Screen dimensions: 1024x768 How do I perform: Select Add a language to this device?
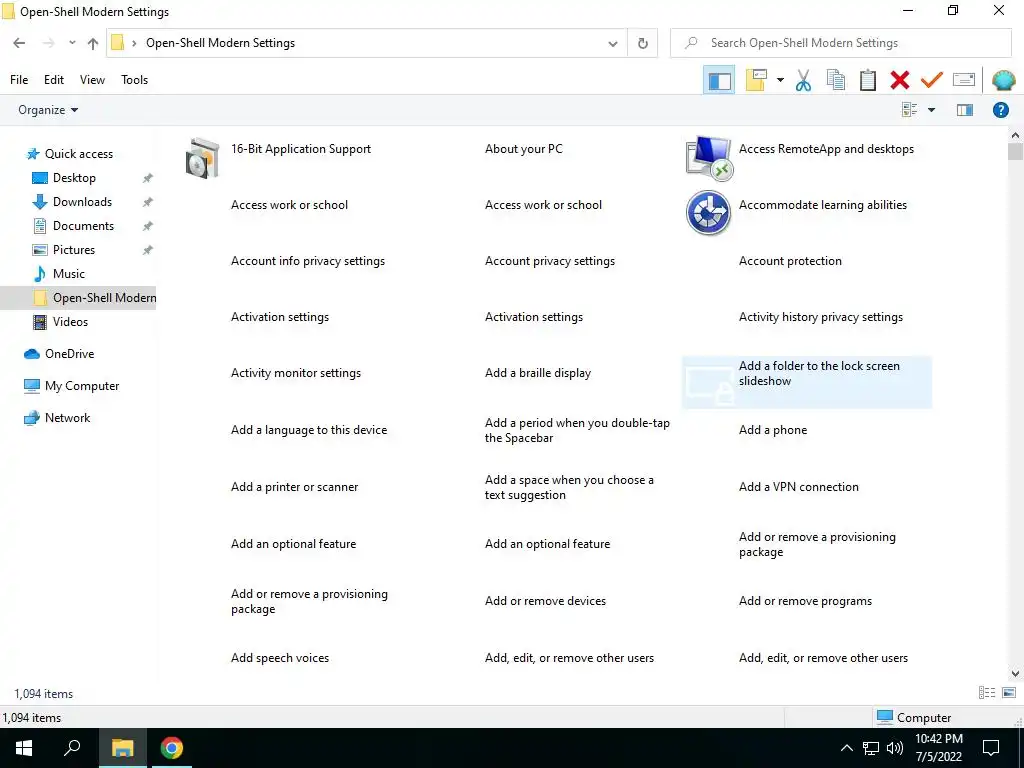(x=308, y=430)
